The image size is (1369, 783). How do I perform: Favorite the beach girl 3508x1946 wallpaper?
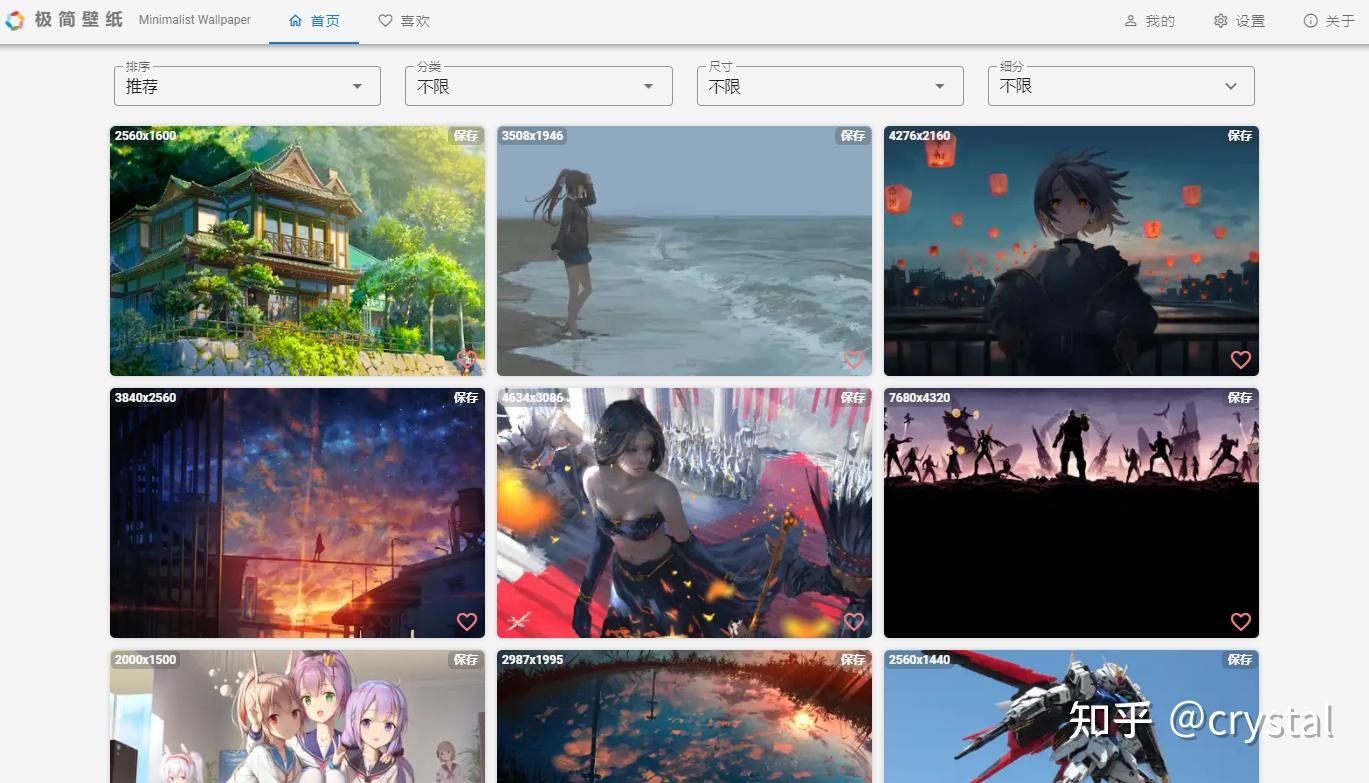(853, 359)
